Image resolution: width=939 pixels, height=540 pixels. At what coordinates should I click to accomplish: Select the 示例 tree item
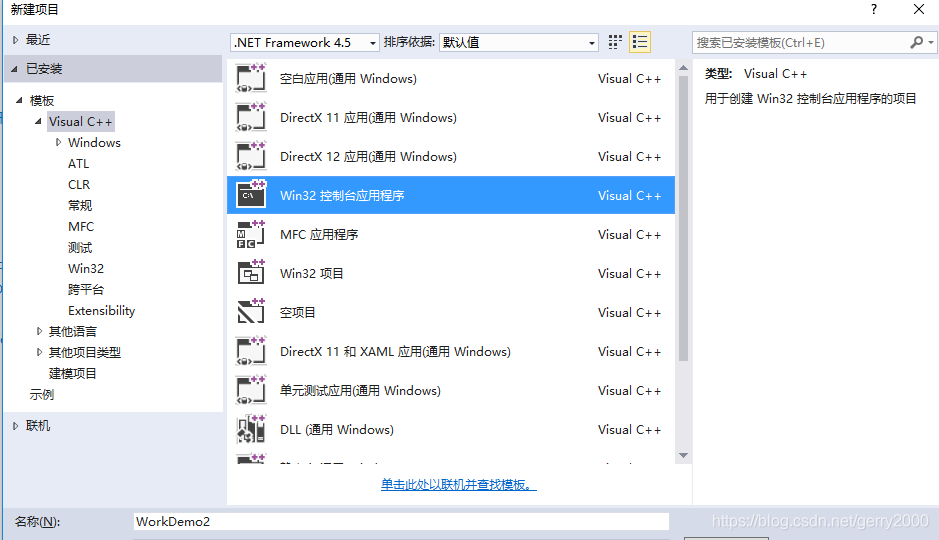tap(42, 395)
